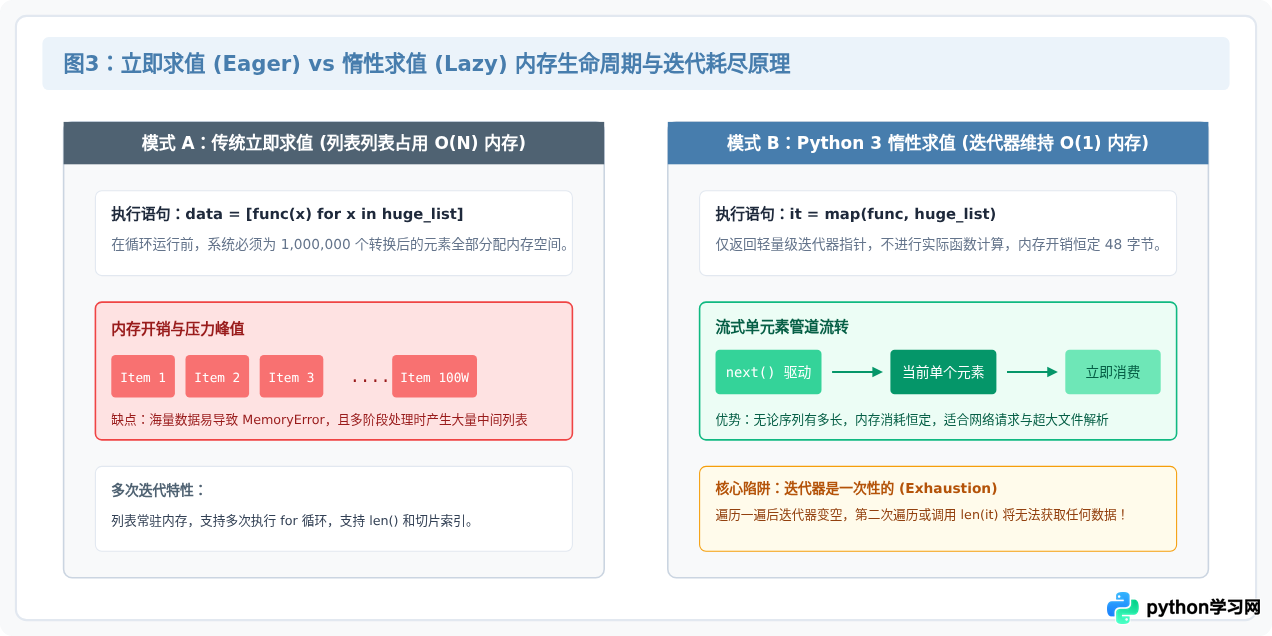1272x636 pixels.
Task: Click the Item 3 memory block
Action: [291, 376]
